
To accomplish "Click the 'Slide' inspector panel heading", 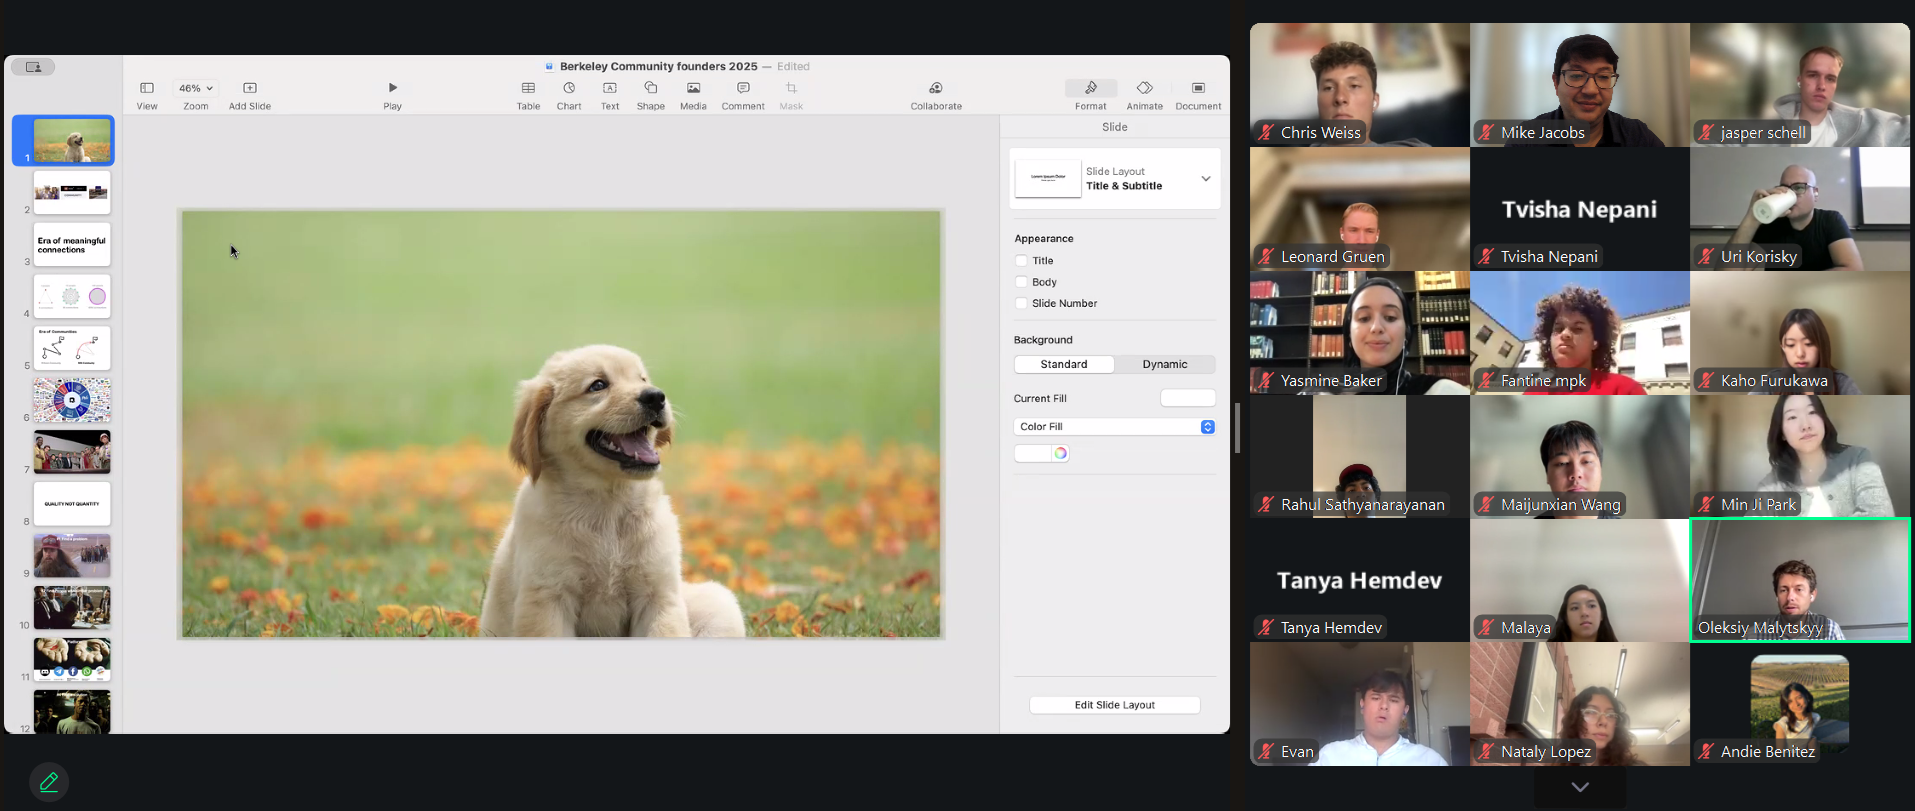I will point(1115,127).
